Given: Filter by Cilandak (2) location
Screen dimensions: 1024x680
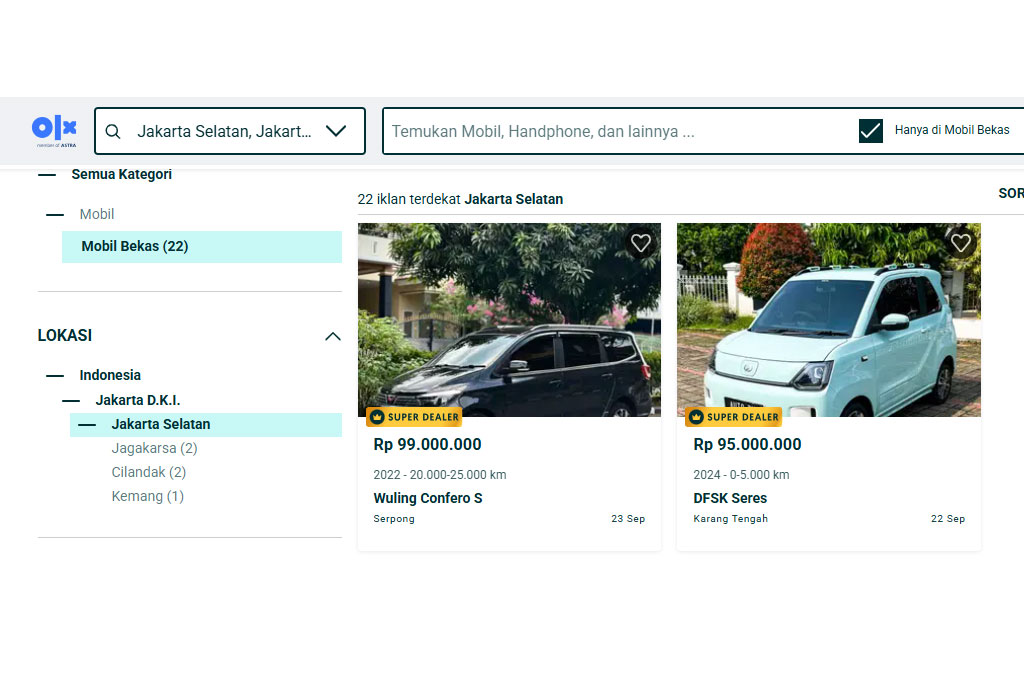Looking at the screenshot, I should point(149,472).
